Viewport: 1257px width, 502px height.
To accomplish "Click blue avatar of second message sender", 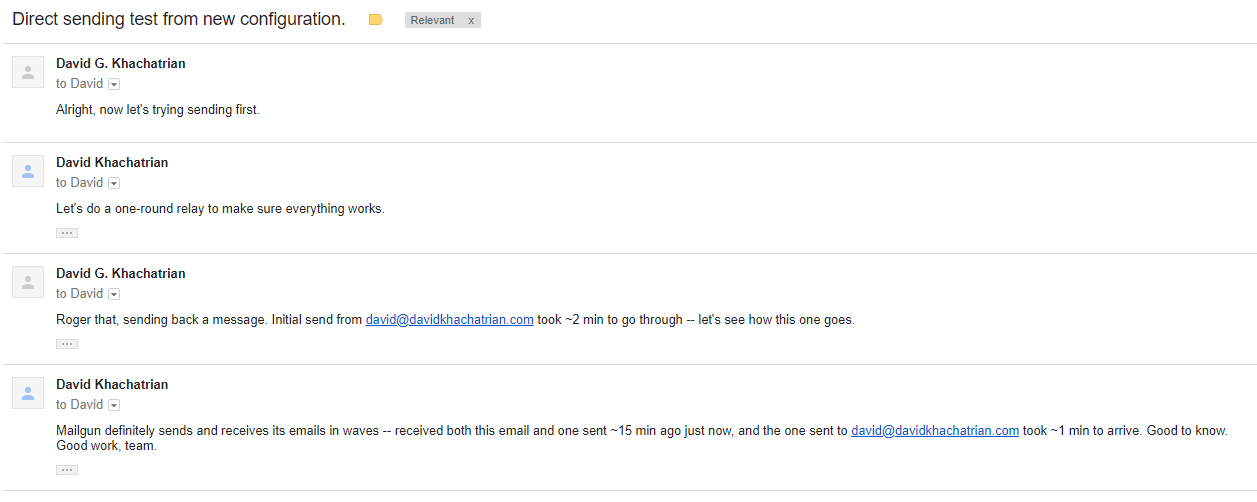I will [x=28, y=171].
